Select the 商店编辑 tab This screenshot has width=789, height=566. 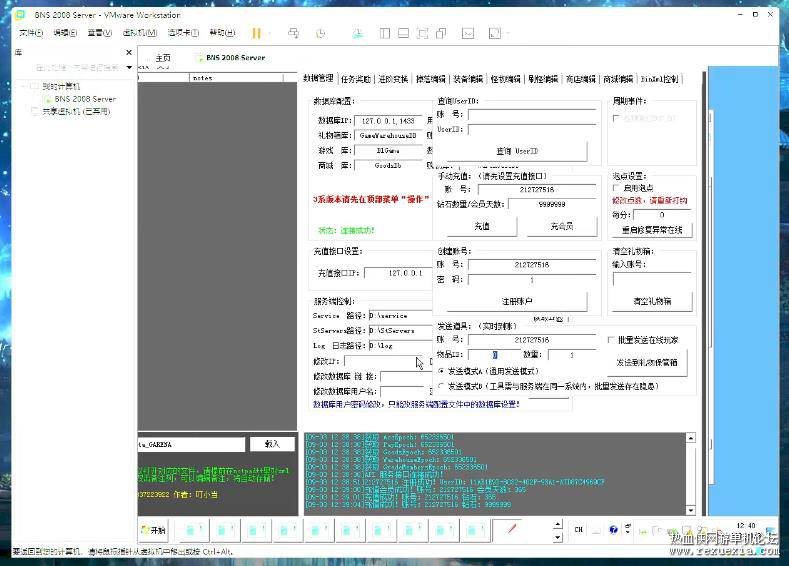click(581, 79)
